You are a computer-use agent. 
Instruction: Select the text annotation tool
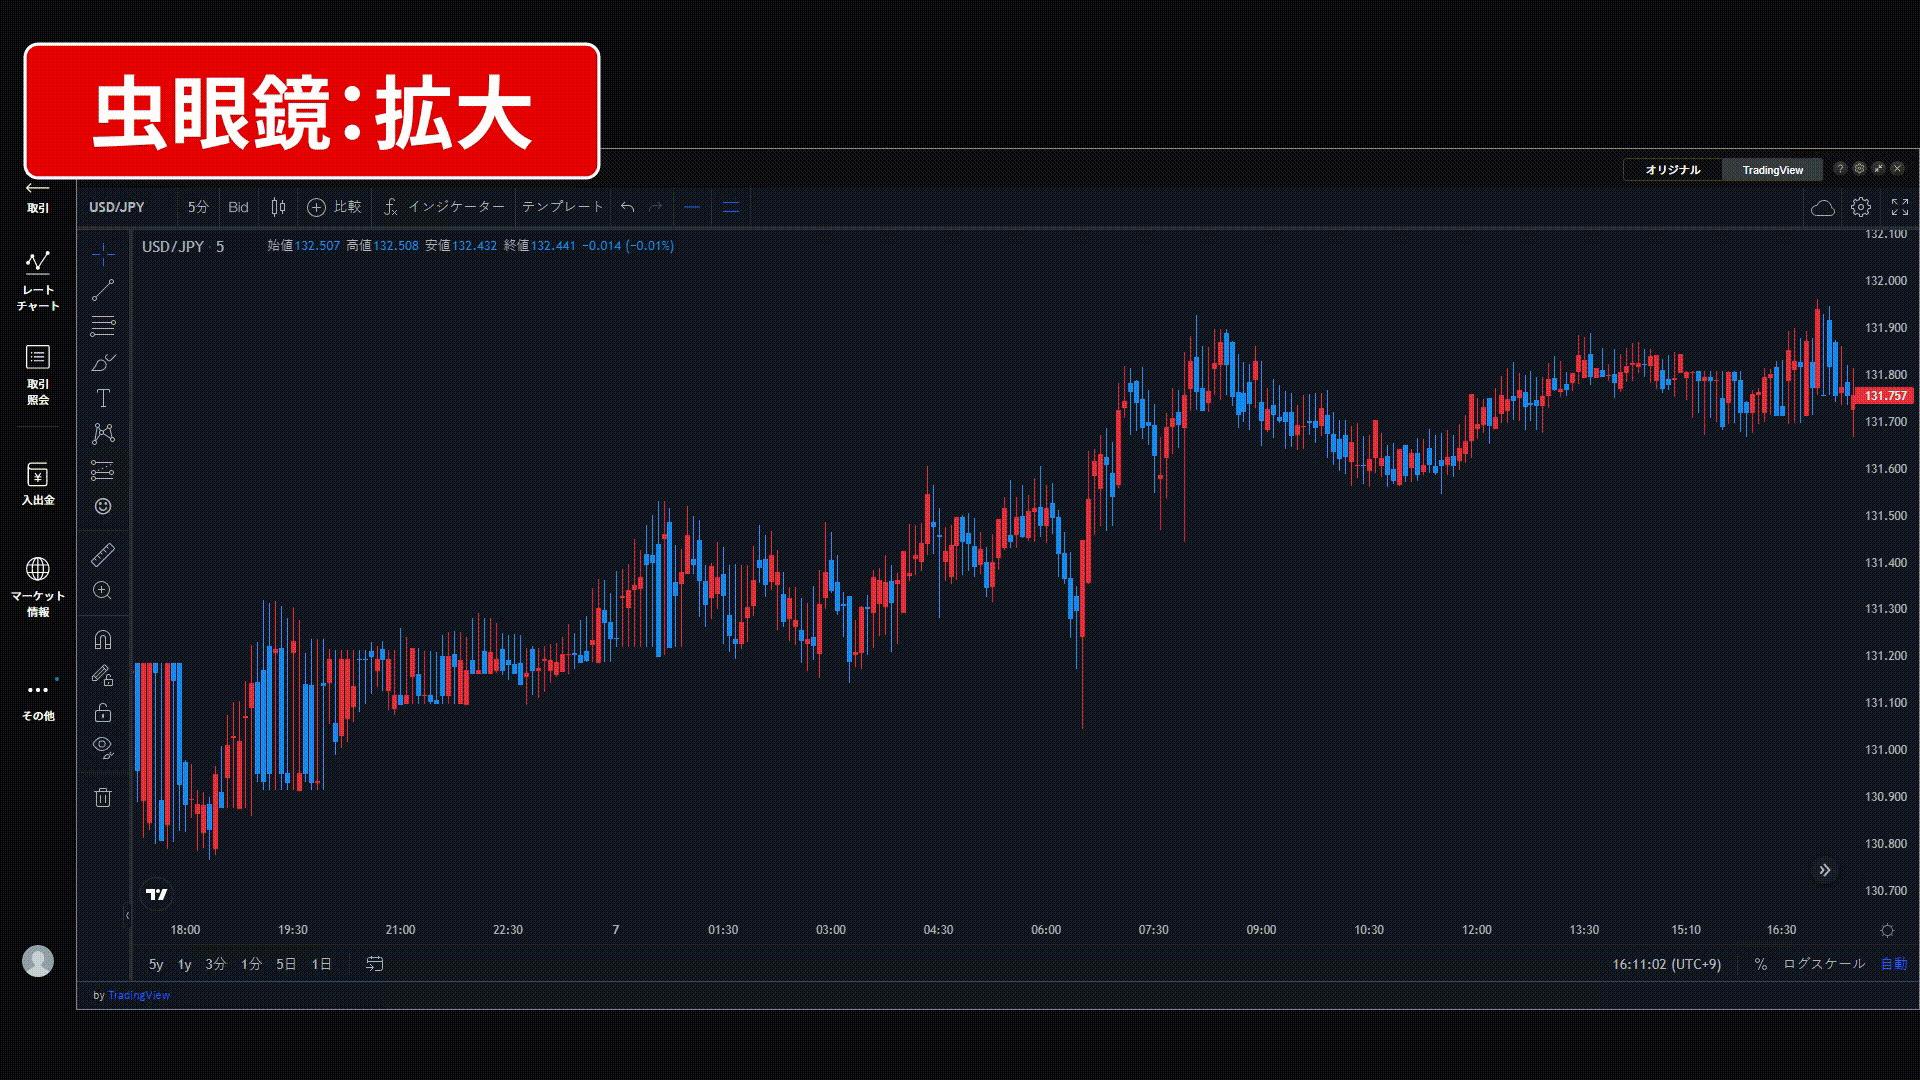point(103,398)
